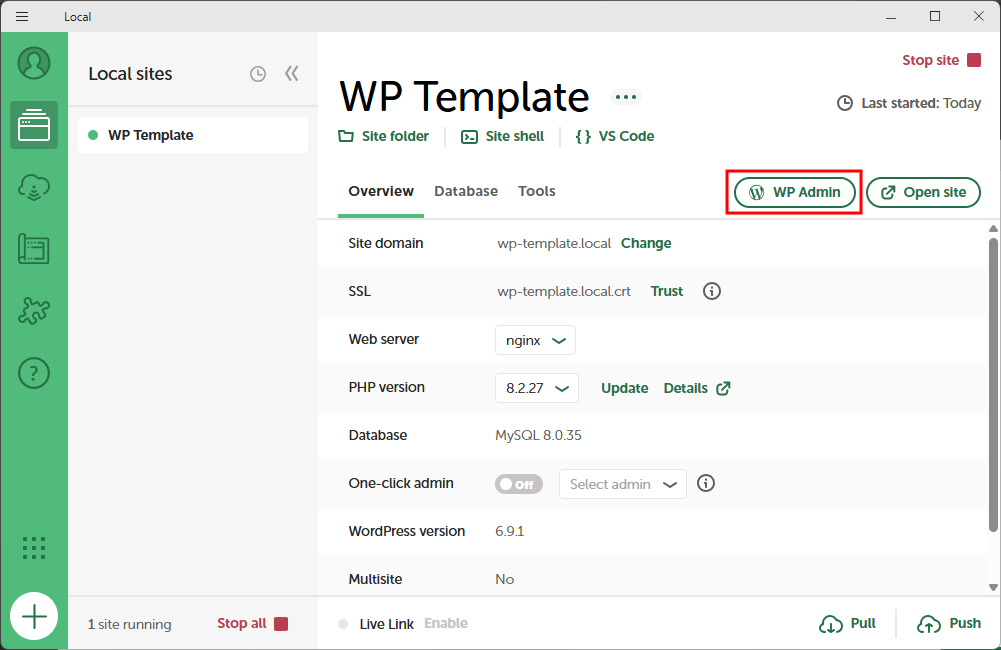1001x650 pixels.
Task: Open the Site shell
Action: pos(502,136)
